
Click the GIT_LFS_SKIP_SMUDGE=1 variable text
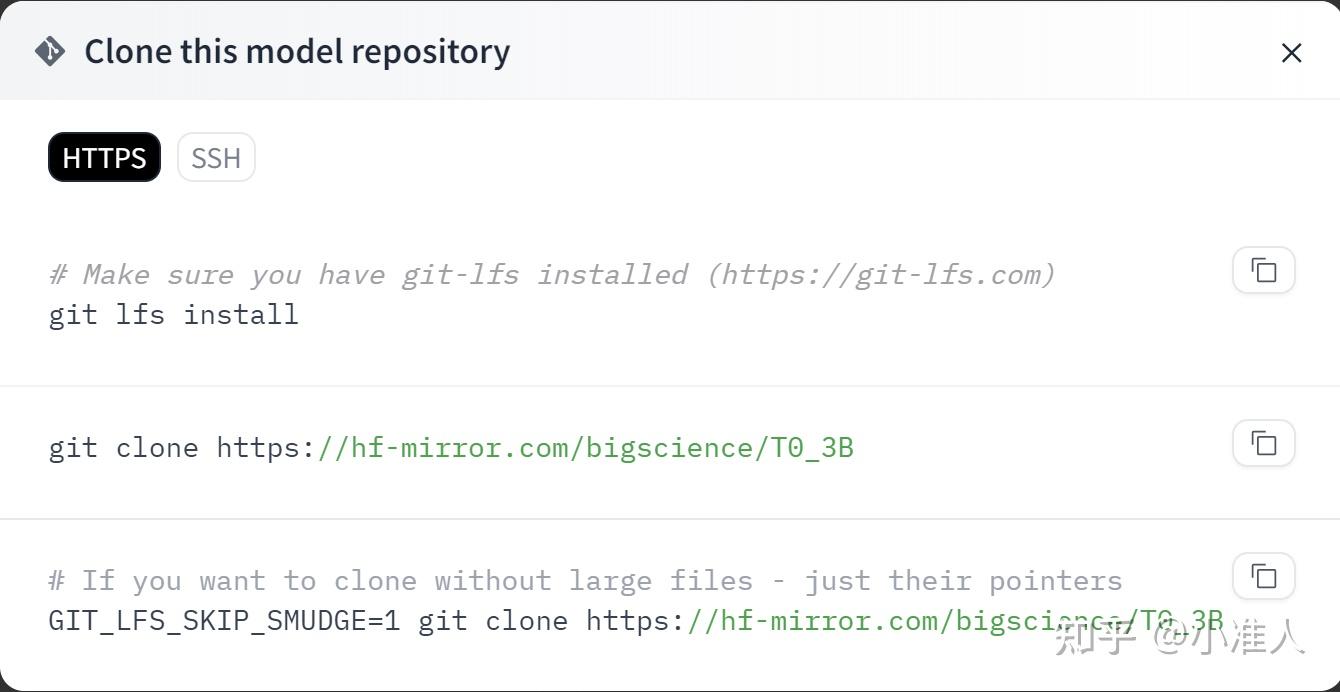pyautogui.click(x=224, y=620)
